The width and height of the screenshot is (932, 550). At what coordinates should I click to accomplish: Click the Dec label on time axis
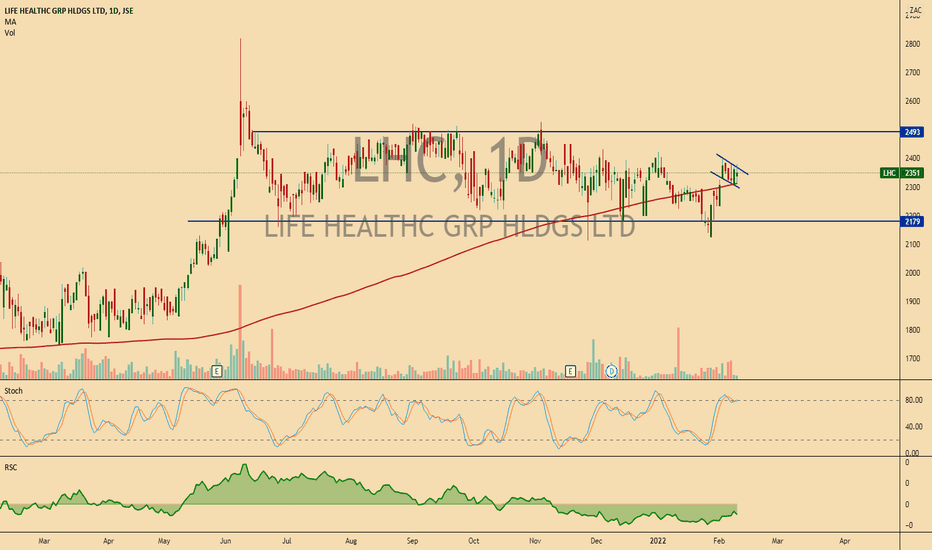(x=596, y=541)
